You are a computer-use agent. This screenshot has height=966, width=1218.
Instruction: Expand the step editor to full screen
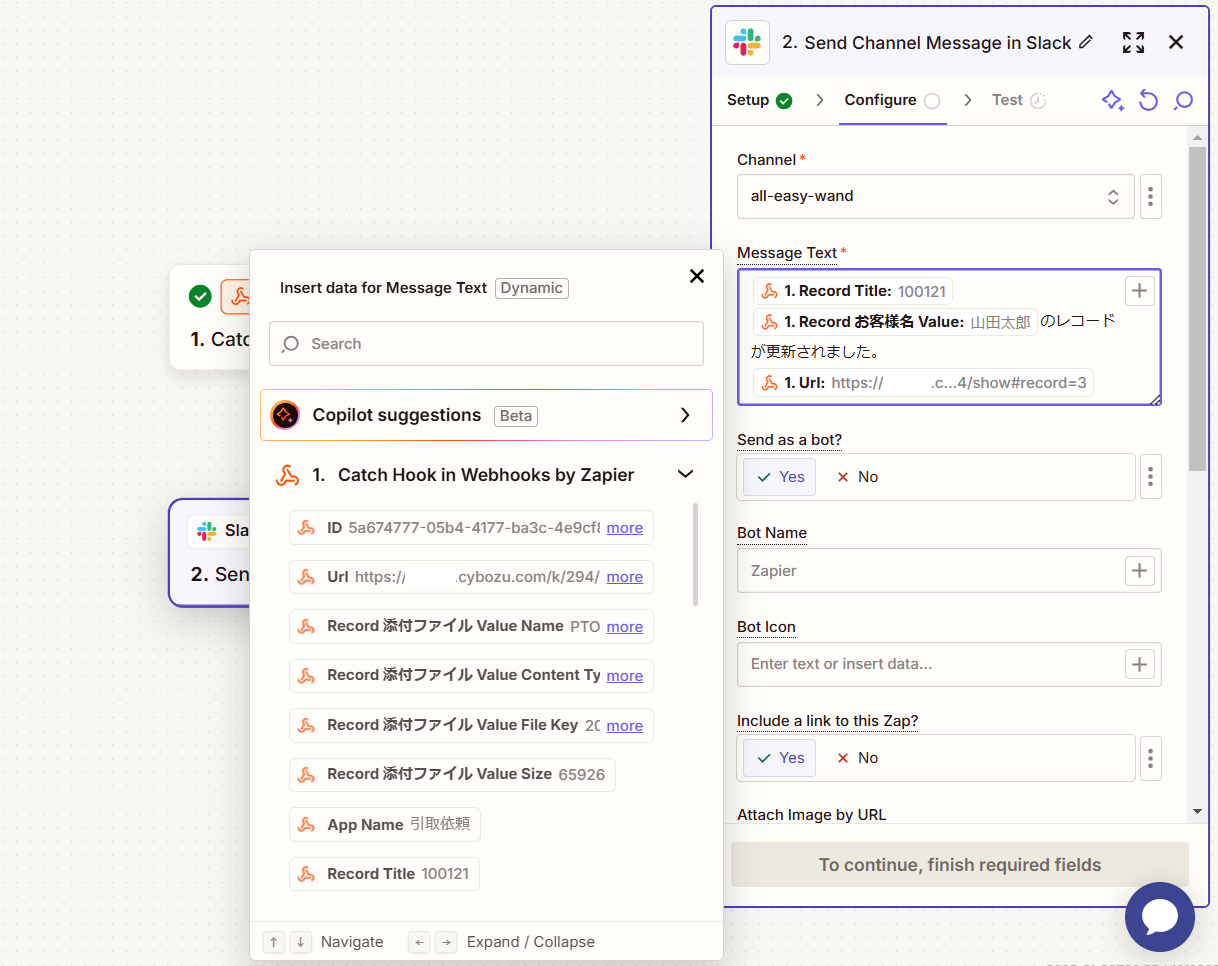coord(1133,42)
